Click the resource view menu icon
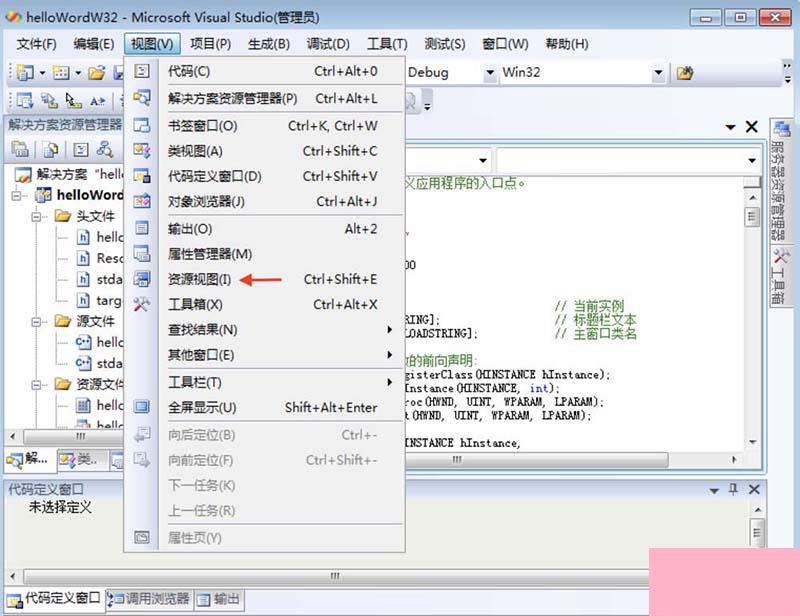 click(142, 279)
